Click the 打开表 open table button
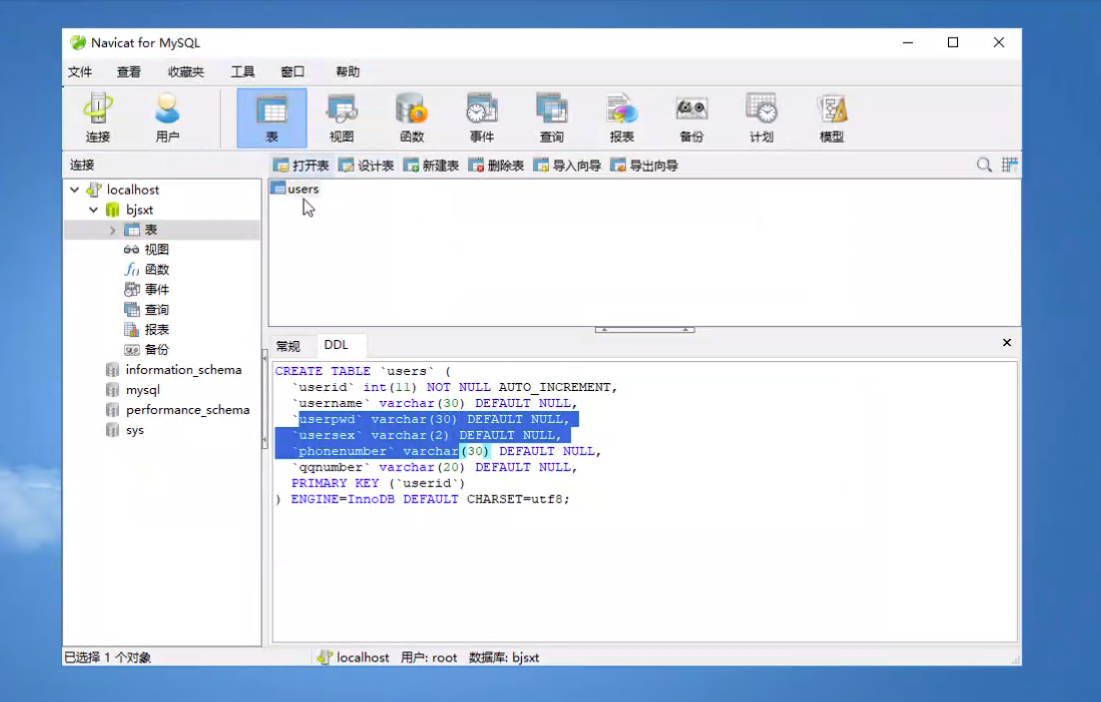Image resolution: width=1101 pixels, height=702 pixels. 301,166
